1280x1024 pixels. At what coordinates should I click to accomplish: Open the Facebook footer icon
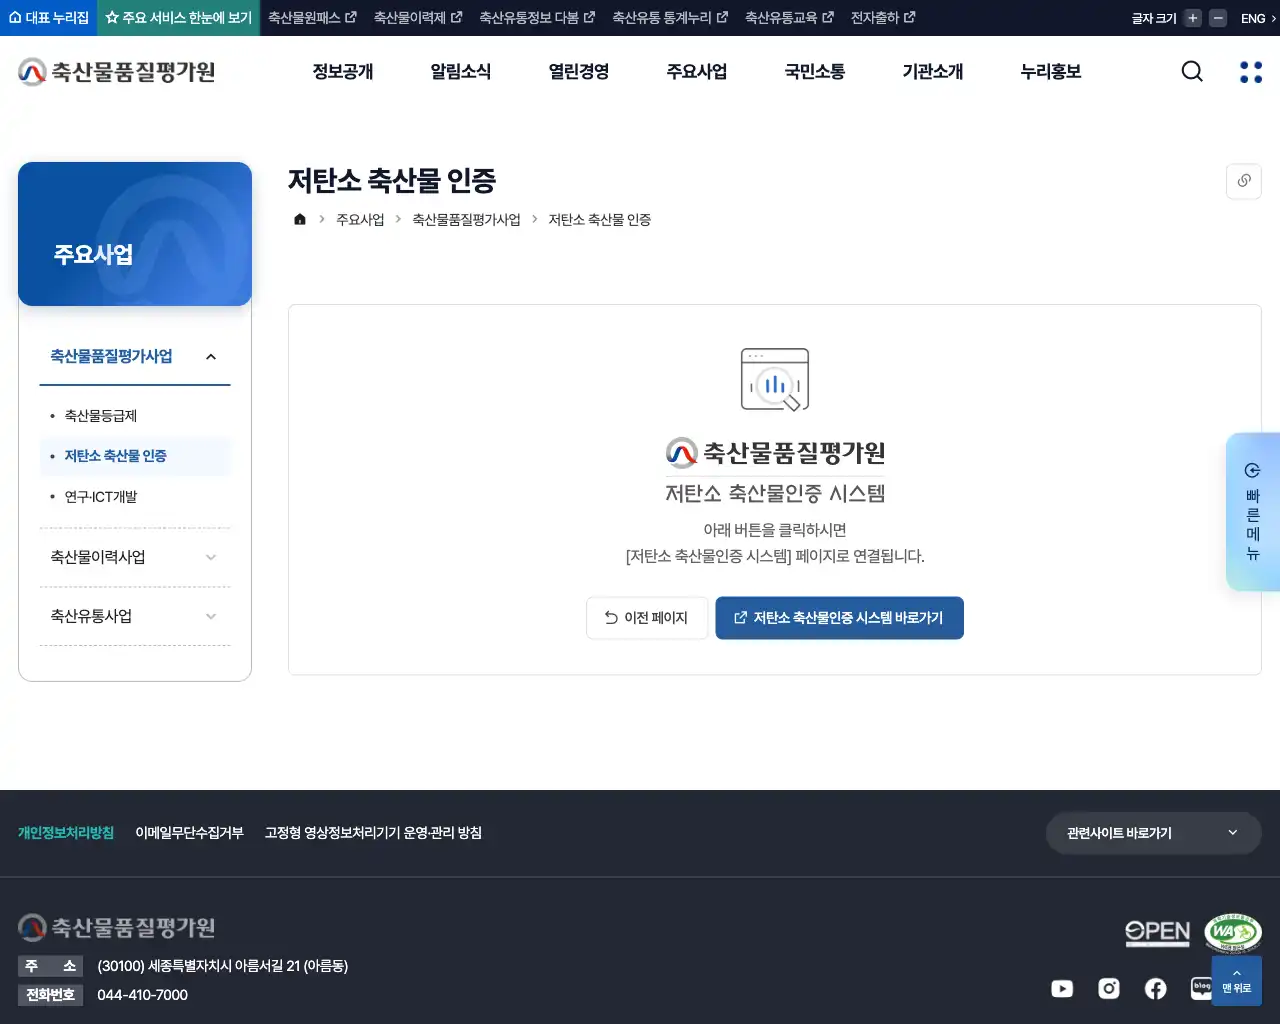click(1155, 988)
